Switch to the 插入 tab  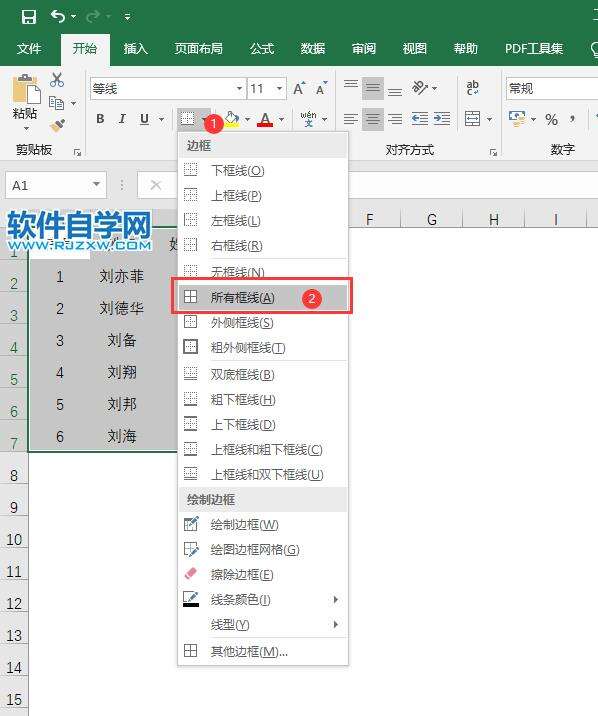pyautogui.click(x=136, y=49)
